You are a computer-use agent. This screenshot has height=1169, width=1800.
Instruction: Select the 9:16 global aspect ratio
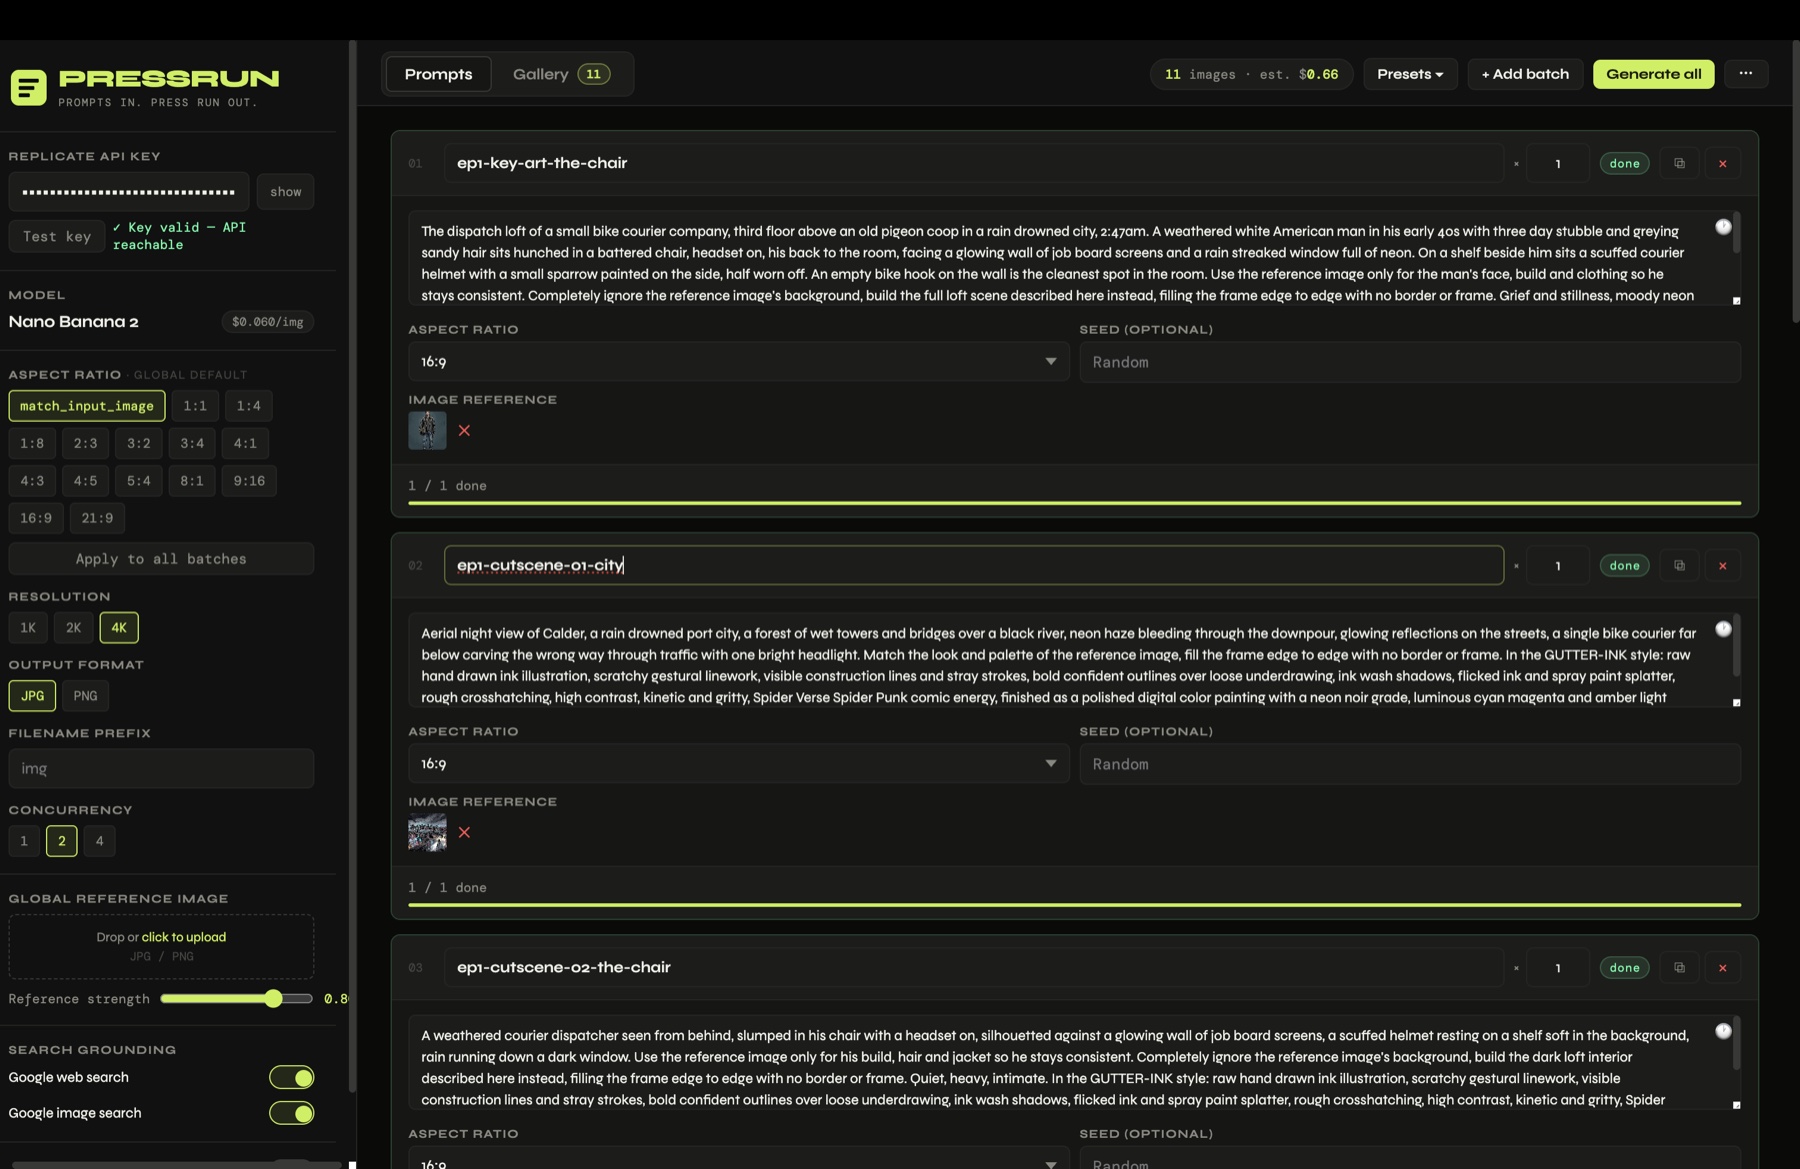(x=249, y=481)
